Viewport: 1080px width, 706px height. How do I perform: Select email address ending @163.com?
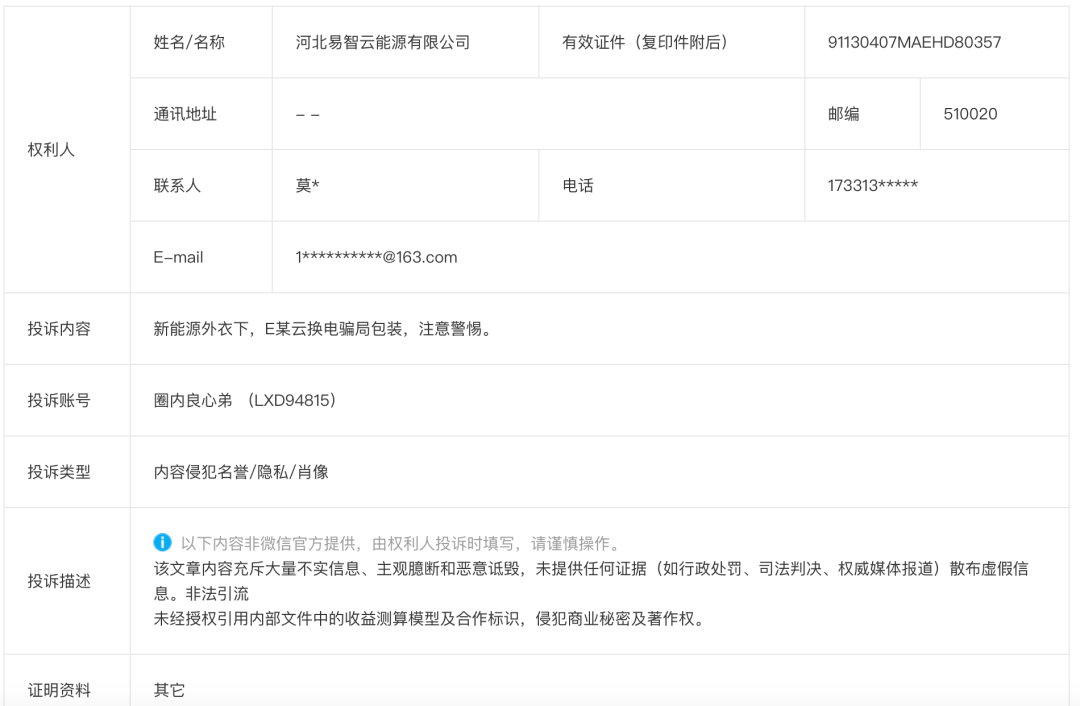point(376,257)
